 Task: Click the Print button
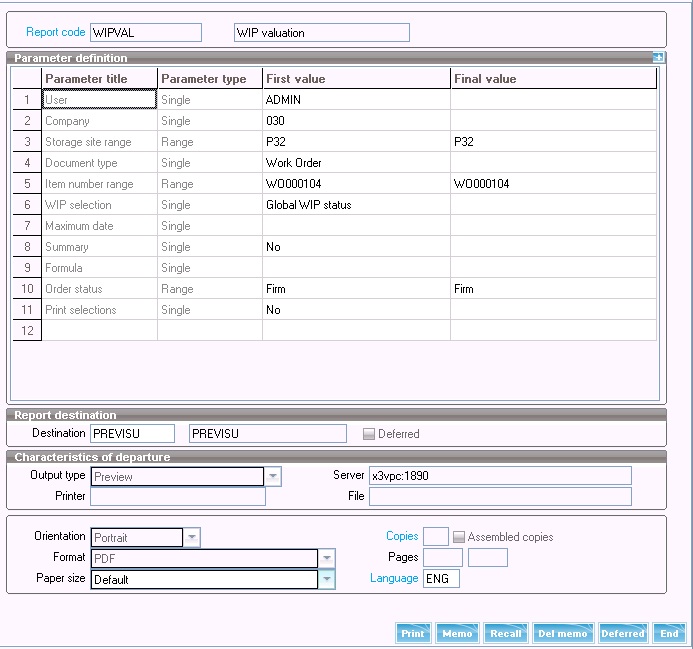[x=413, y=634]
